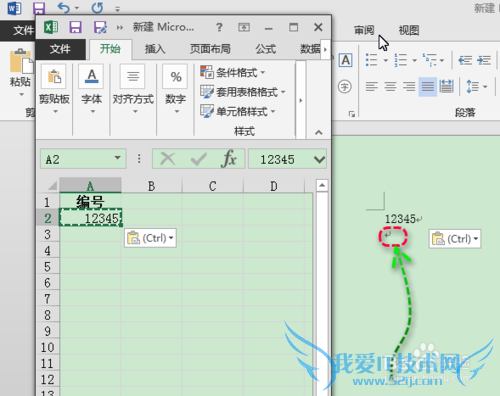Select column B header
This screenshot has width=500, height=396.
point(151,186)
